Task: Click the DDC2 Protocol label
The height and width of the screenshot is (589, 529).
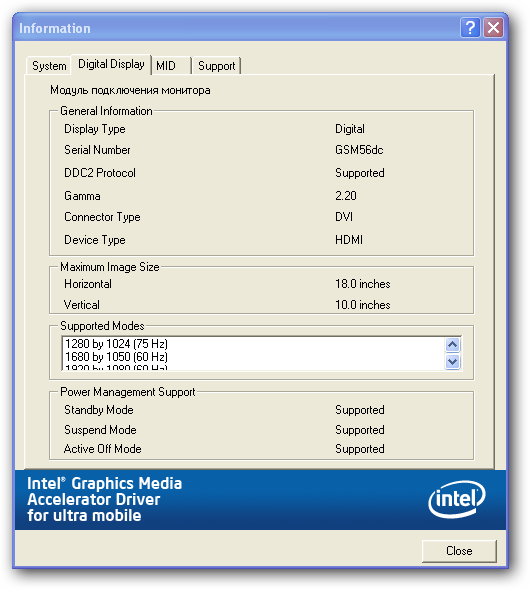Action: pyautogui.click(x=100, y=173)
